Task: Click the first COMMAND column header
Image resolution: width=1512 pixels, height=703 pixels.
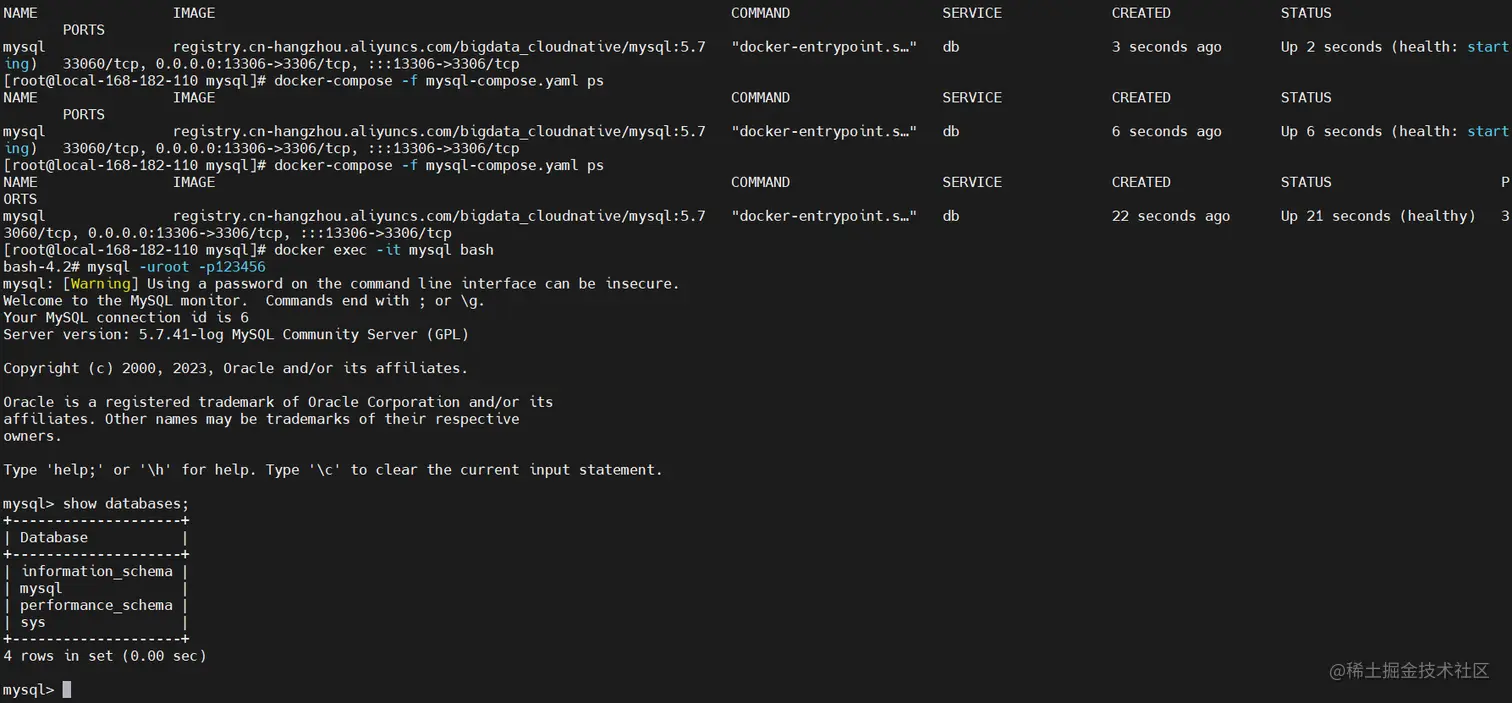Action: coord(760,13)
